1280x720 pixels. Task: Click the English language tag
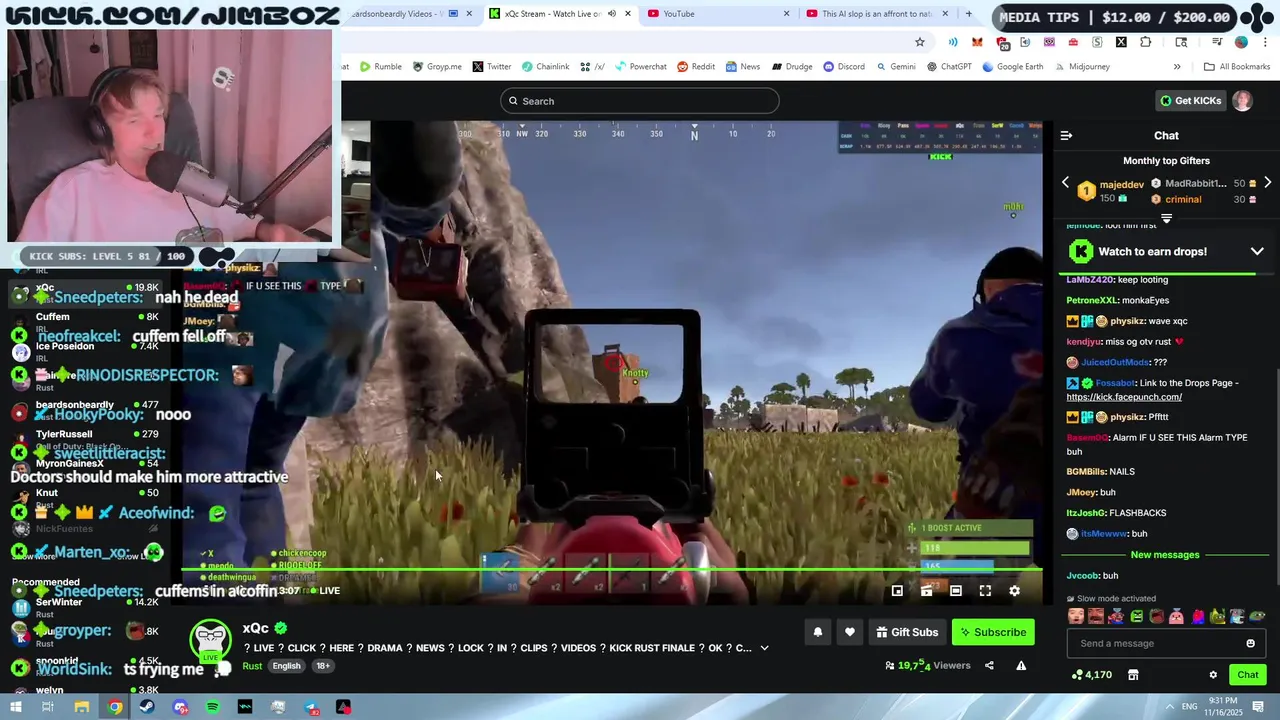[287, 666]
